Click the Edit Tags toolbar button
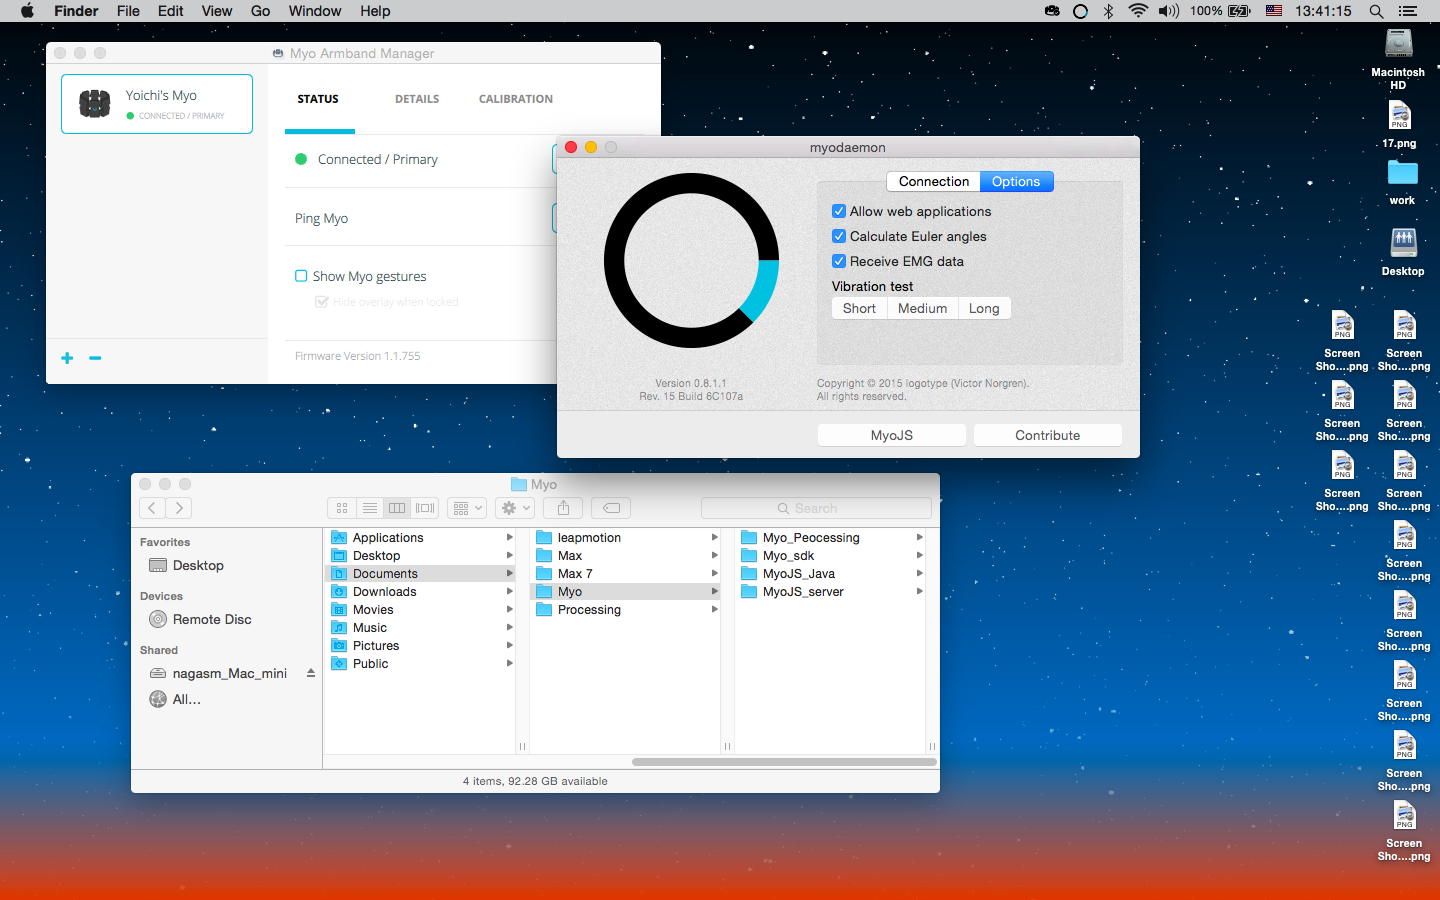Image resolution: width=1440 pixels, height=900 pixels. 611,508
